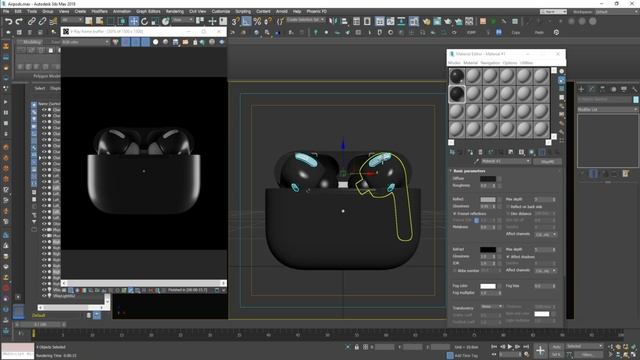Viewport: 640px width, 360px height.
Task: Open Render Setup teapot icon
Action: click(426, 21)
